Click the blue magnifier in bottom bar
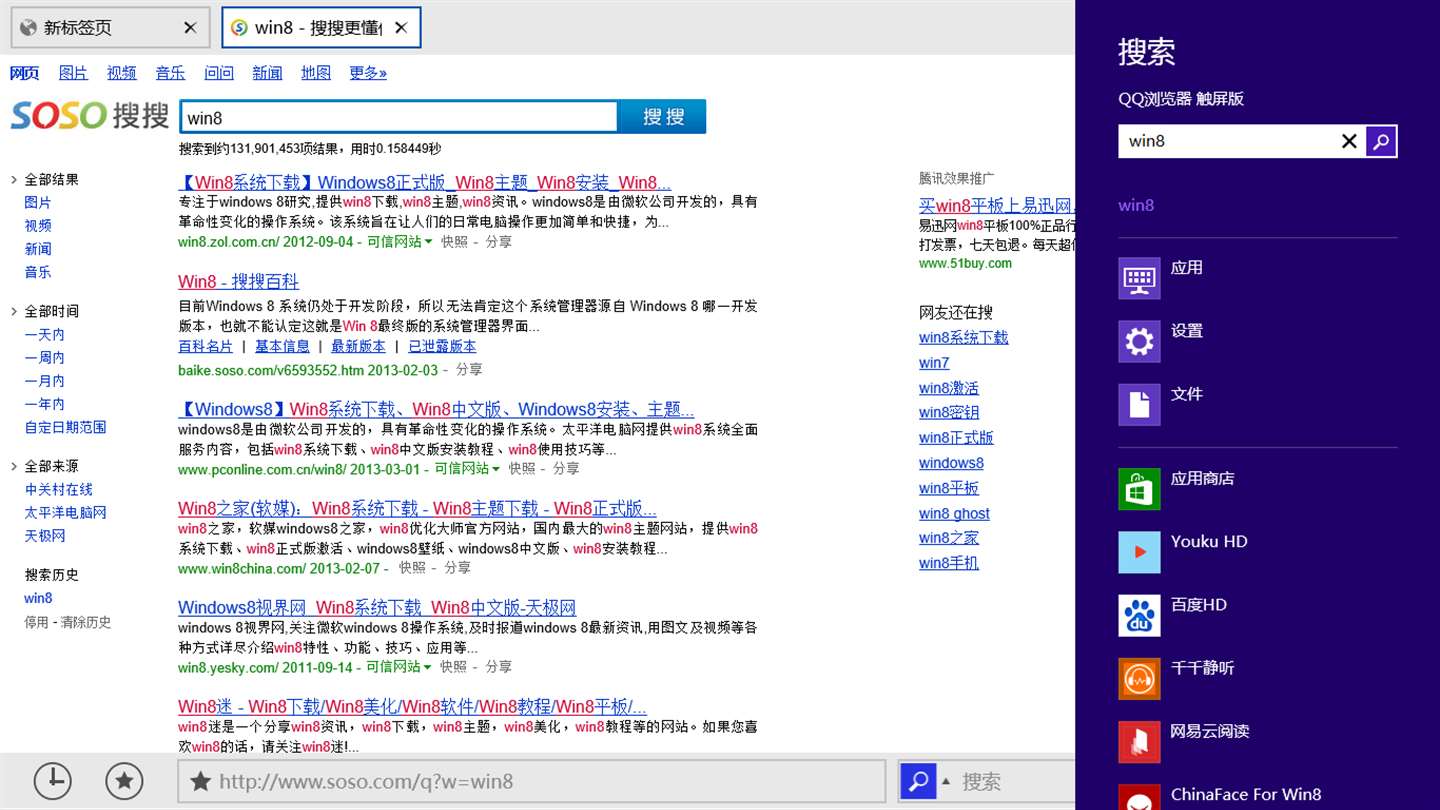This screenshot has height=810, width=1440. [917, 781]
